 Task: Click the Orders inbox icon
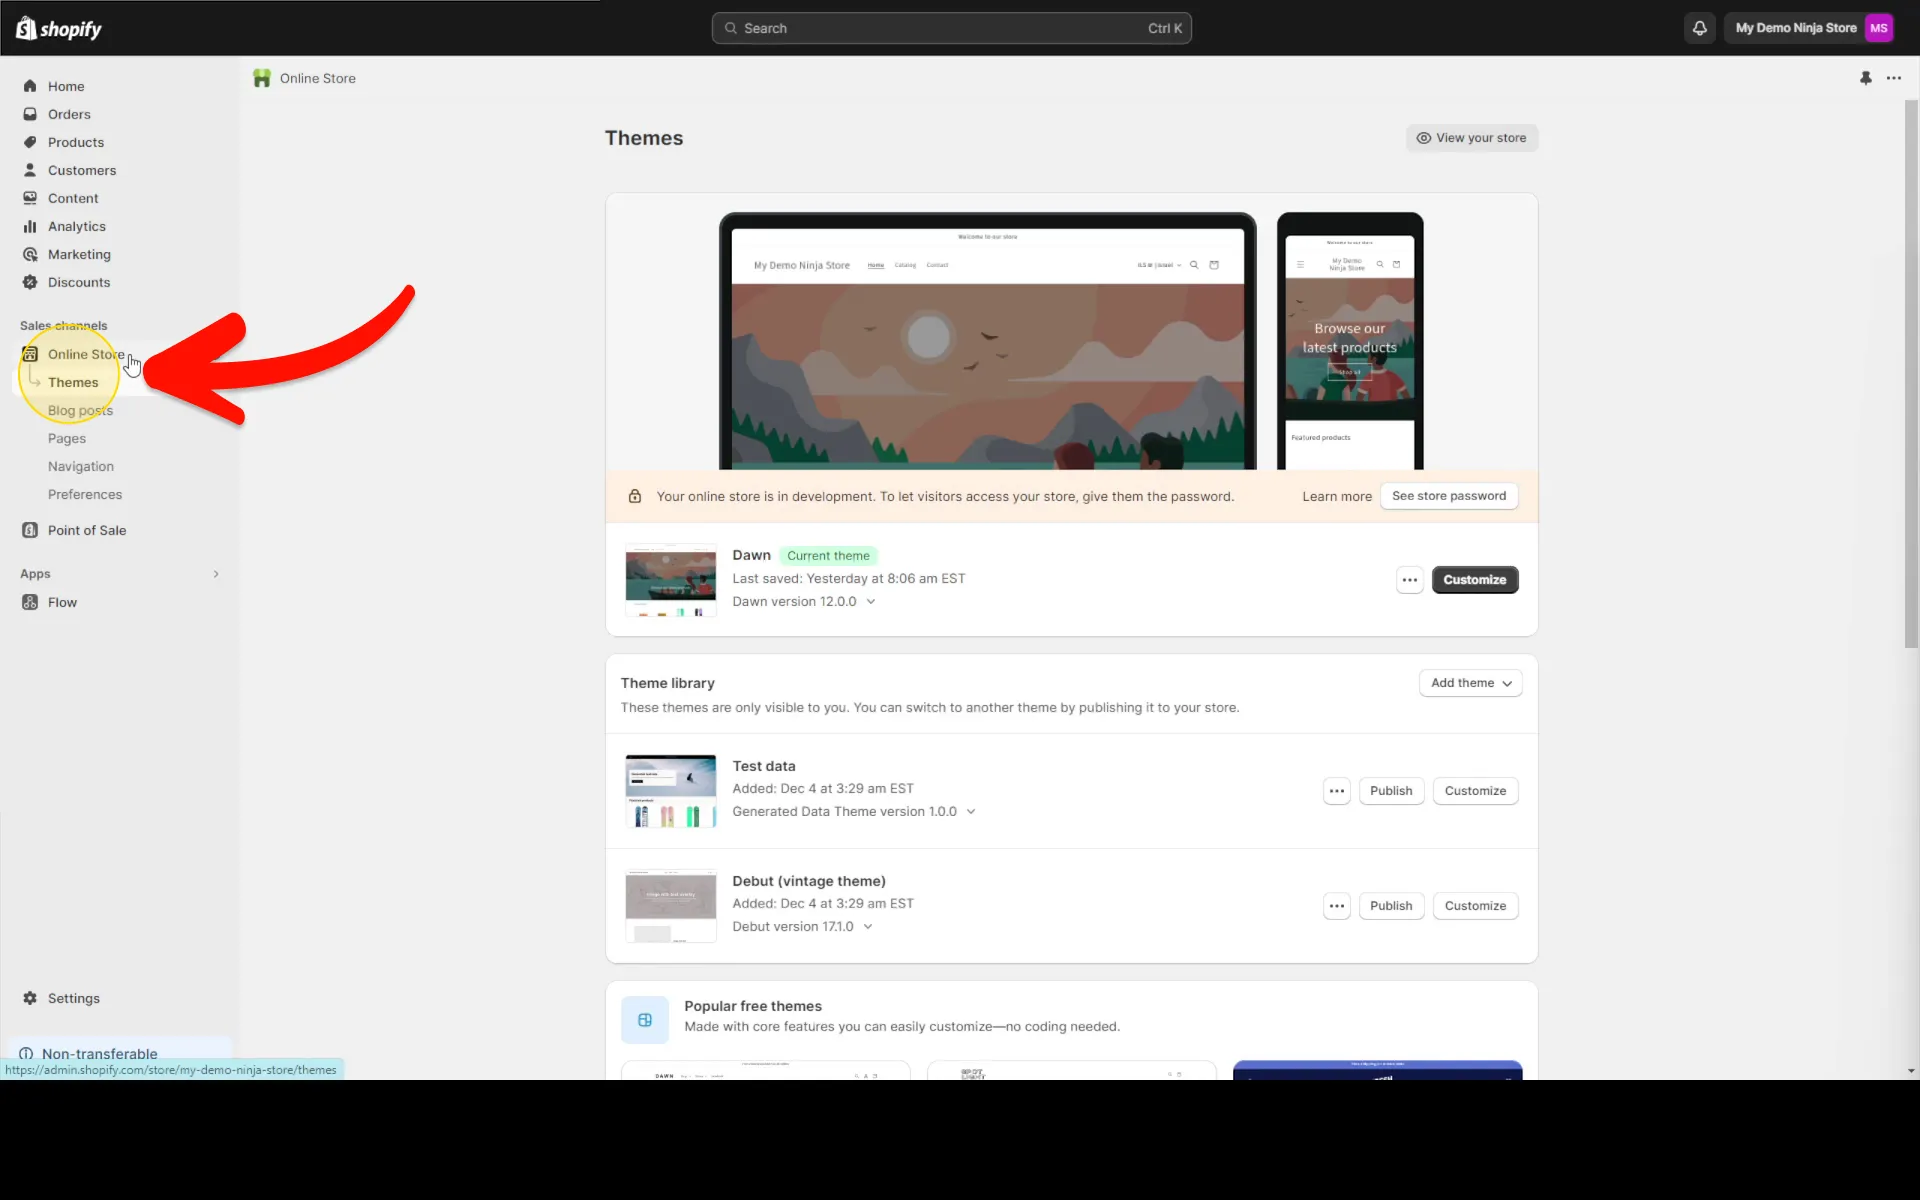[x=30, y=114]
